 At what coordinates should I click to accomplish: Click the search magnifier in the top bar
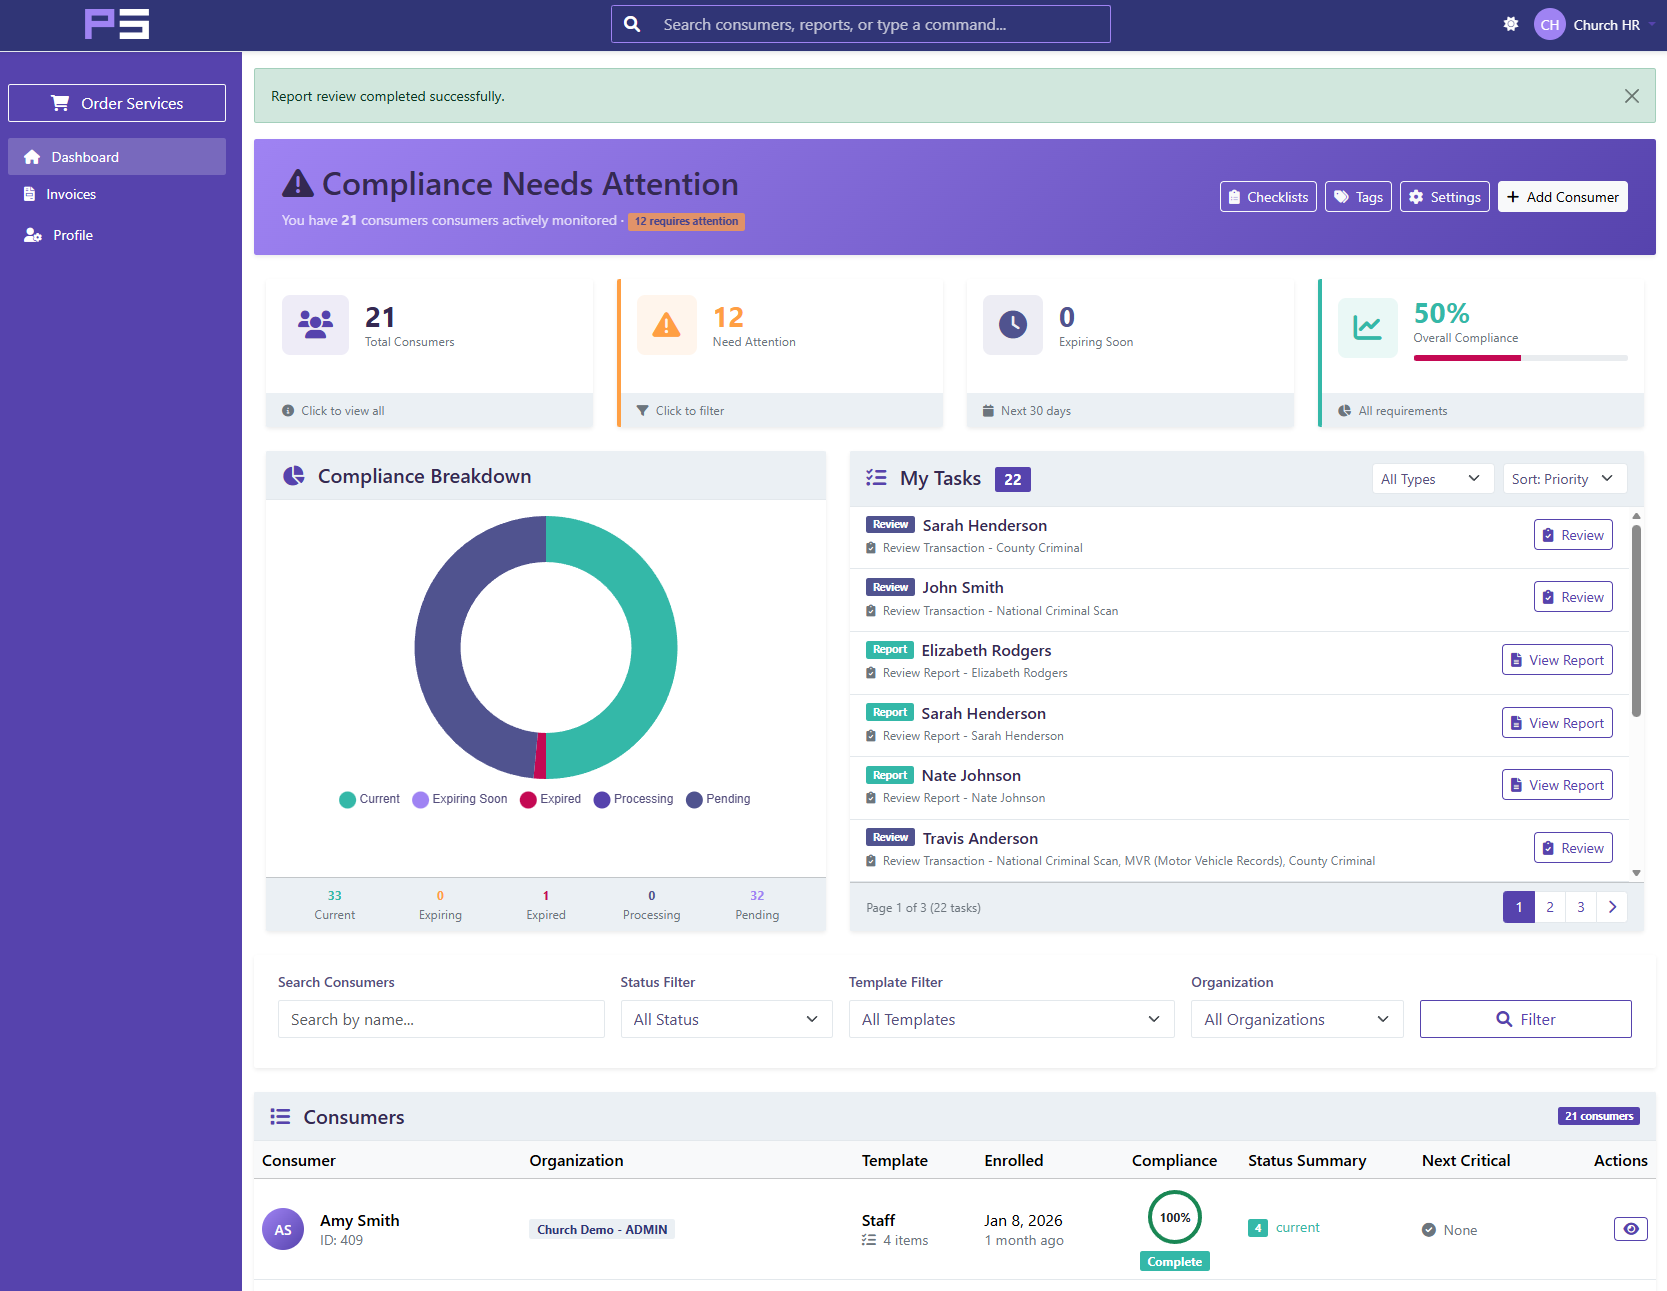click(x=632, y=23)
